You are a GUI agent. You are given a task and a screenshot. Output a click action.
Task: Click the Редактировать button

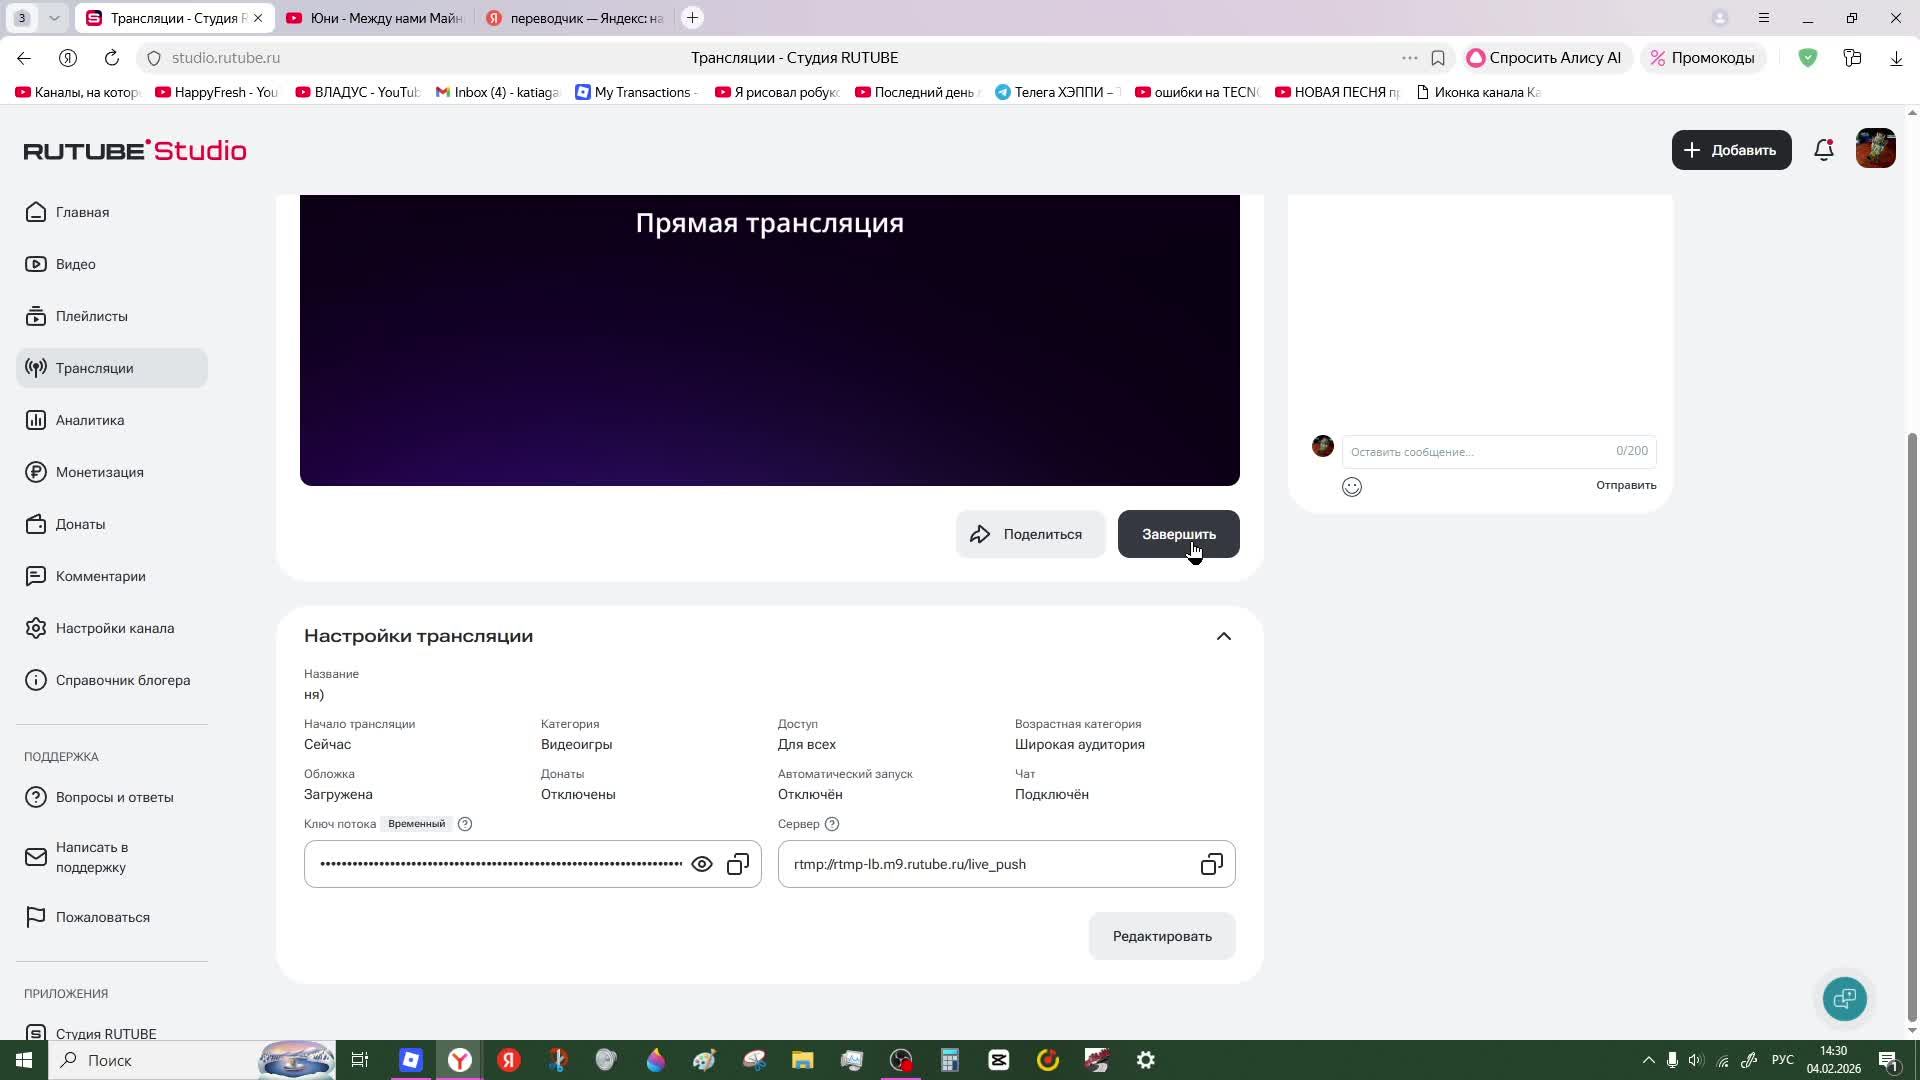(x=1161, y=936)
